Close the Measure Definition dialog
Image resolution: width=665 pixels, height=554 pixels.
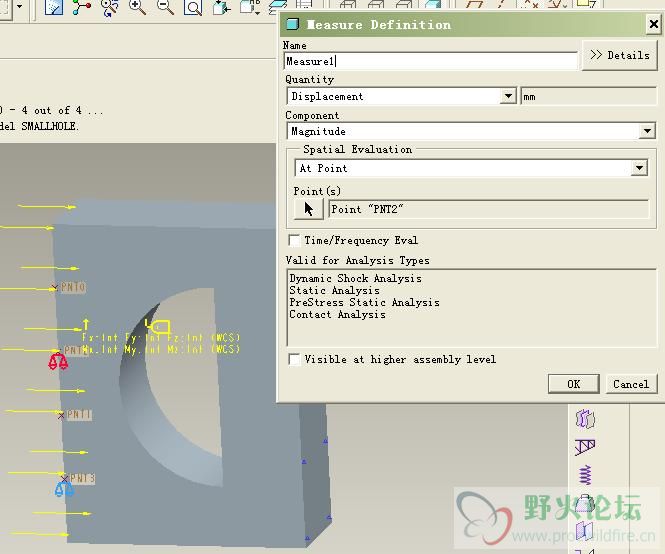[653, 24]
